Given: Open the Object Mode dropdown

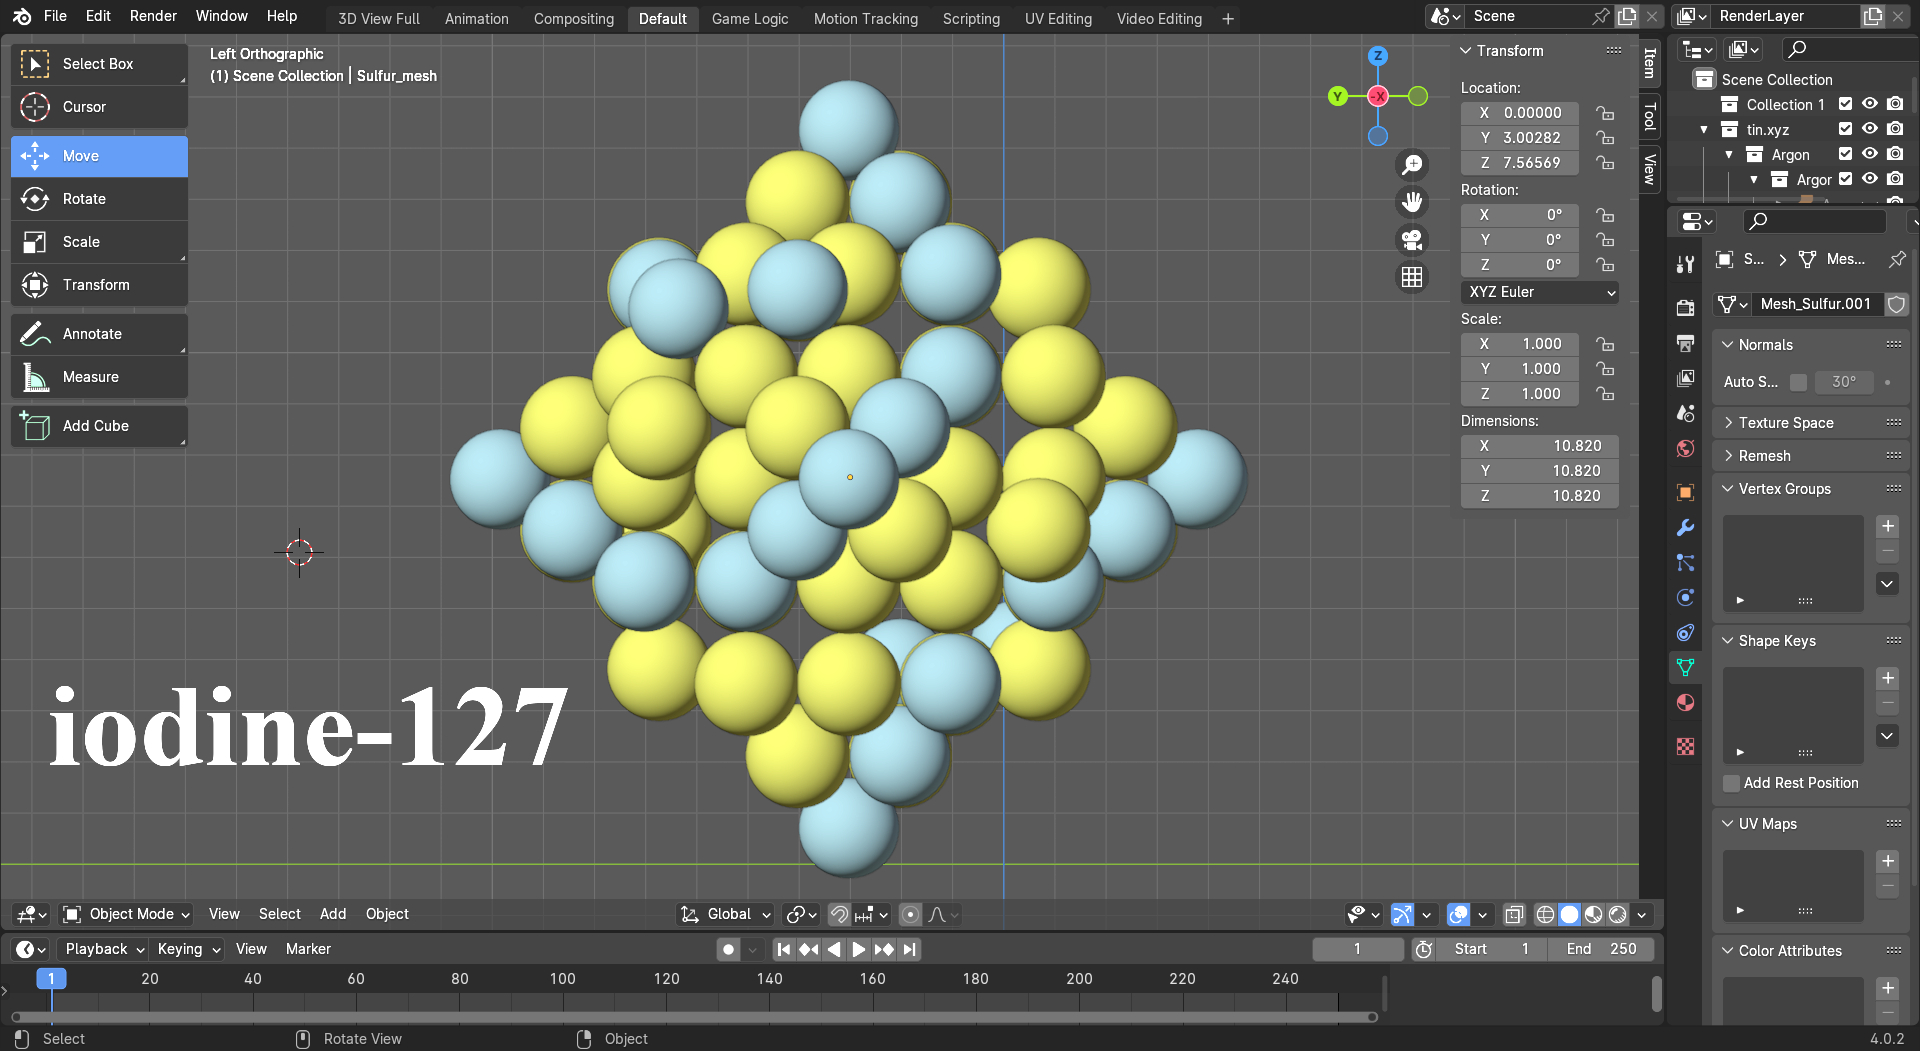Looking at the screenshot, I should 127,914.
